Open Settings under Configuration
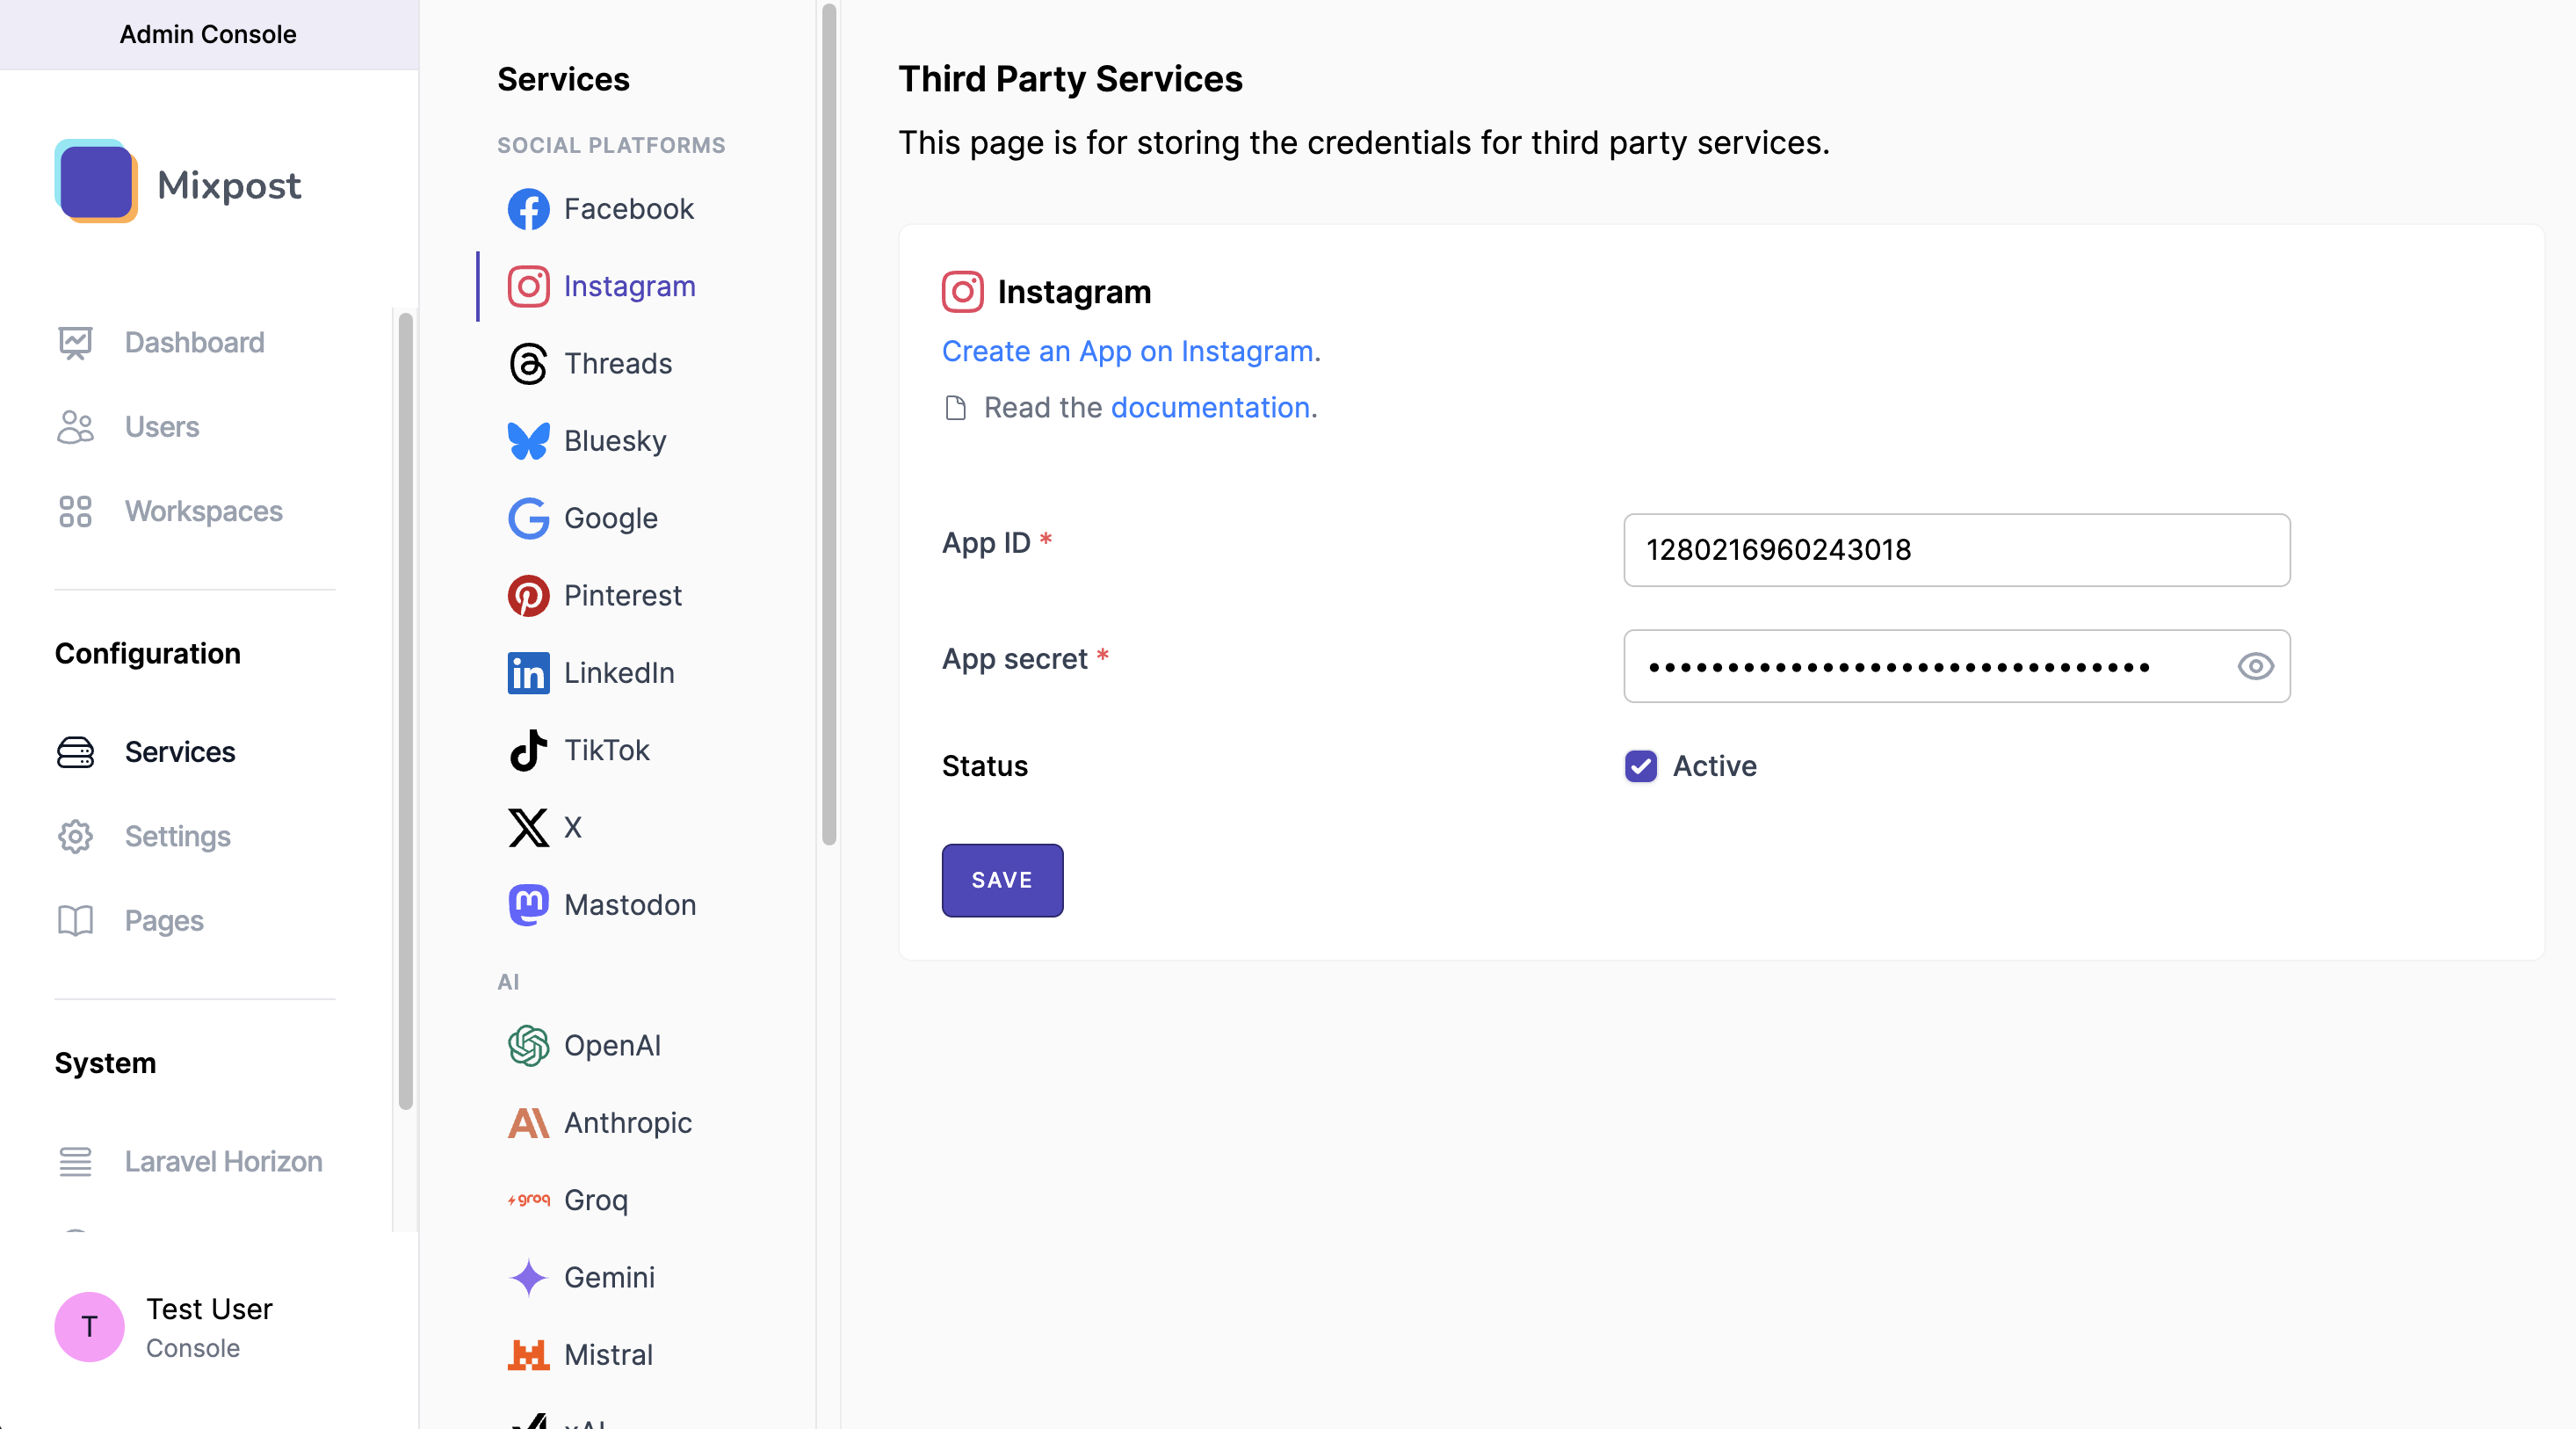The height and width of the screenshot is (1429, 2576). click(x=177, y=836)
